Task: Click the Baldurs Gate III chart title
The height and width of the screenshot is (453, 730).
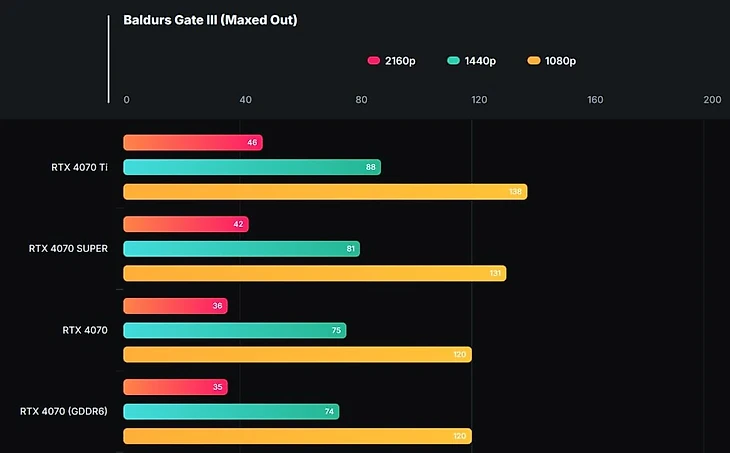Action: click(210, 20)
